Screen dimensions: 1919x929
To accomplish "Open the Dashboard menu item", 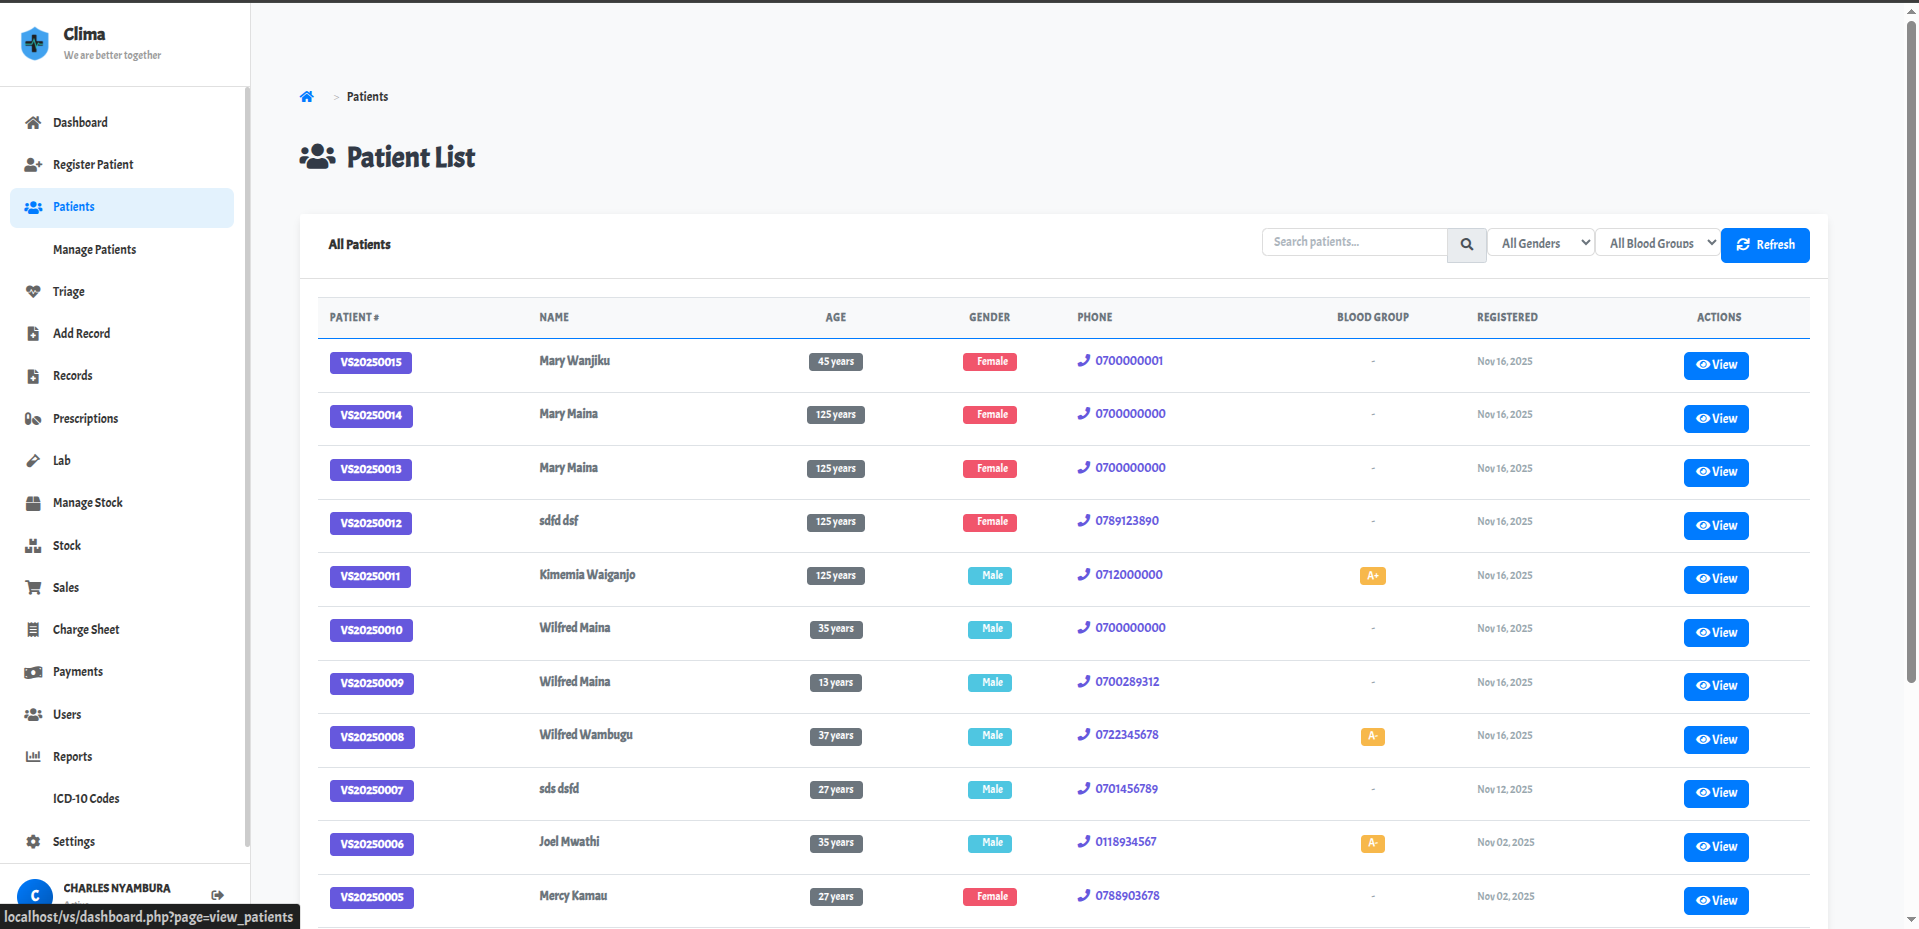I will [x=80, y=123].
